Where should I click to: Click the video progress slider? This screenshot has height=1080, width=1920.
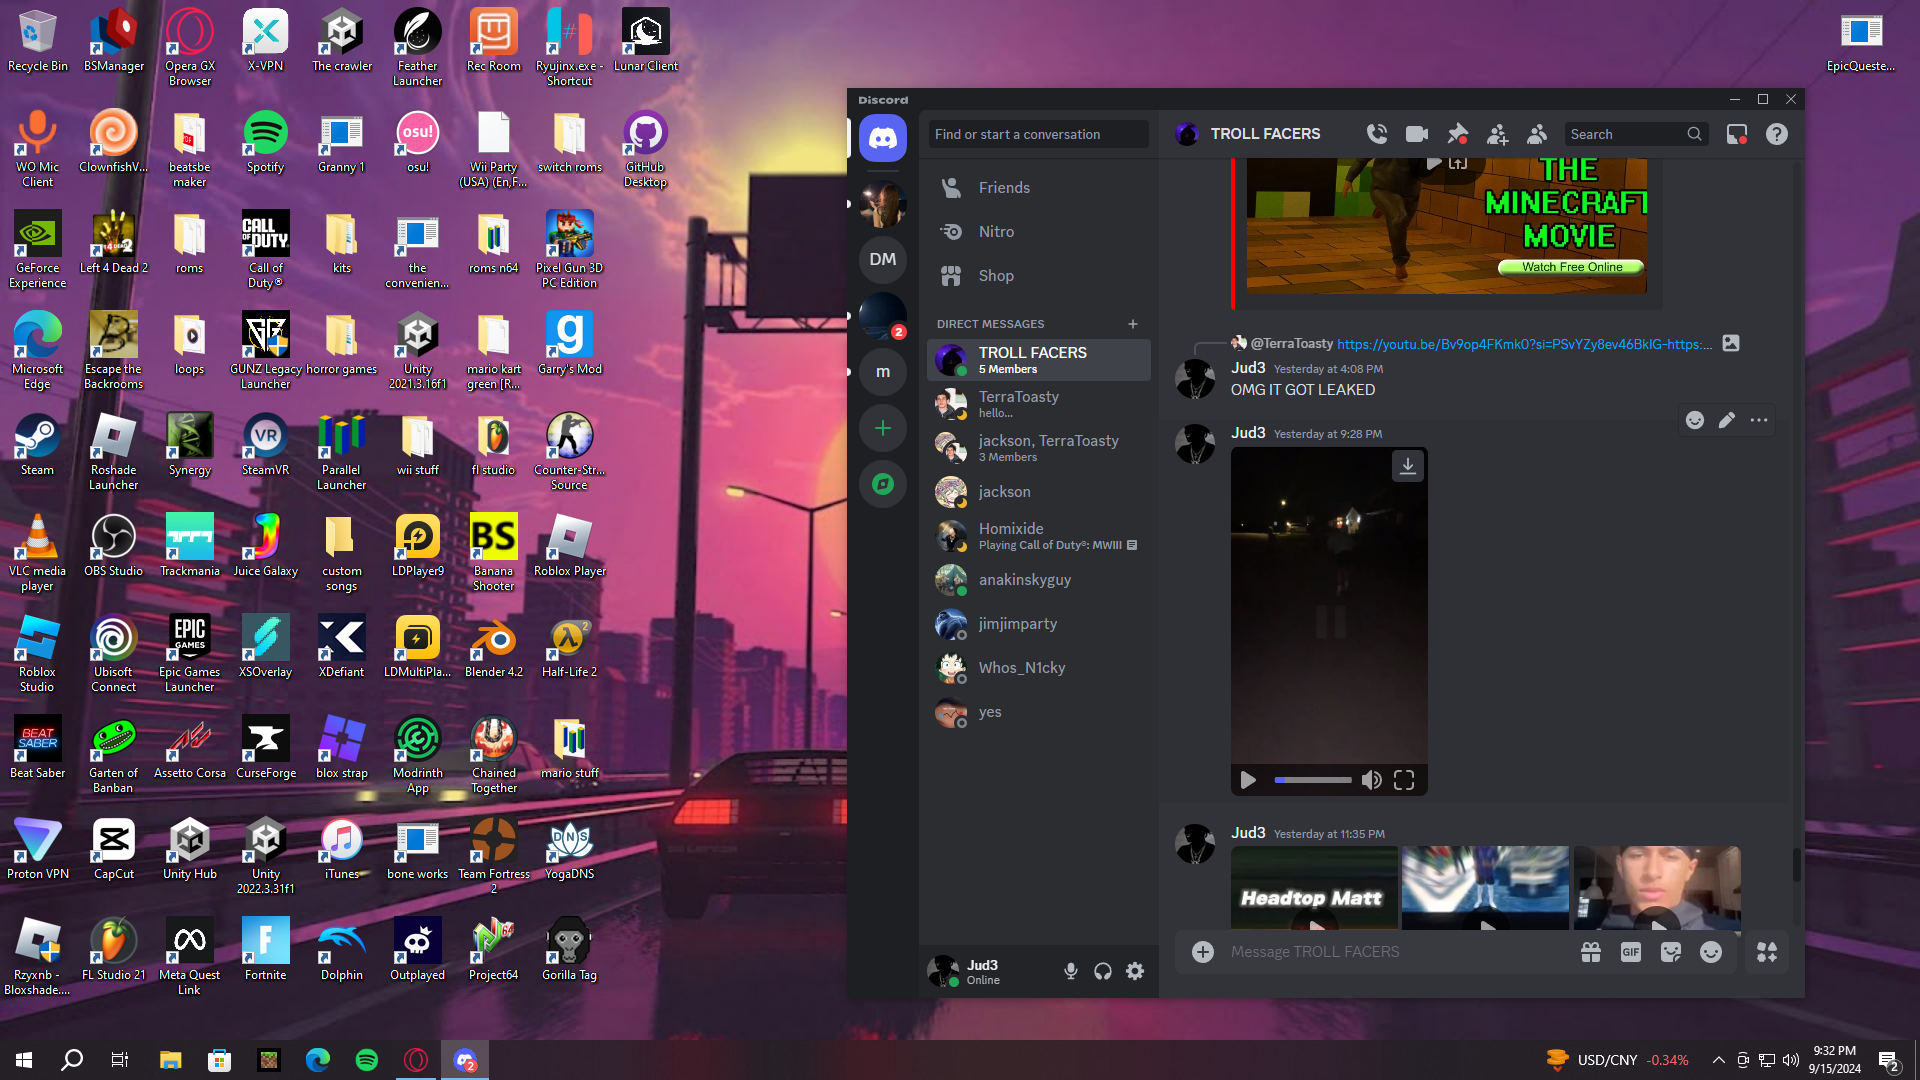click(1313, 780)
